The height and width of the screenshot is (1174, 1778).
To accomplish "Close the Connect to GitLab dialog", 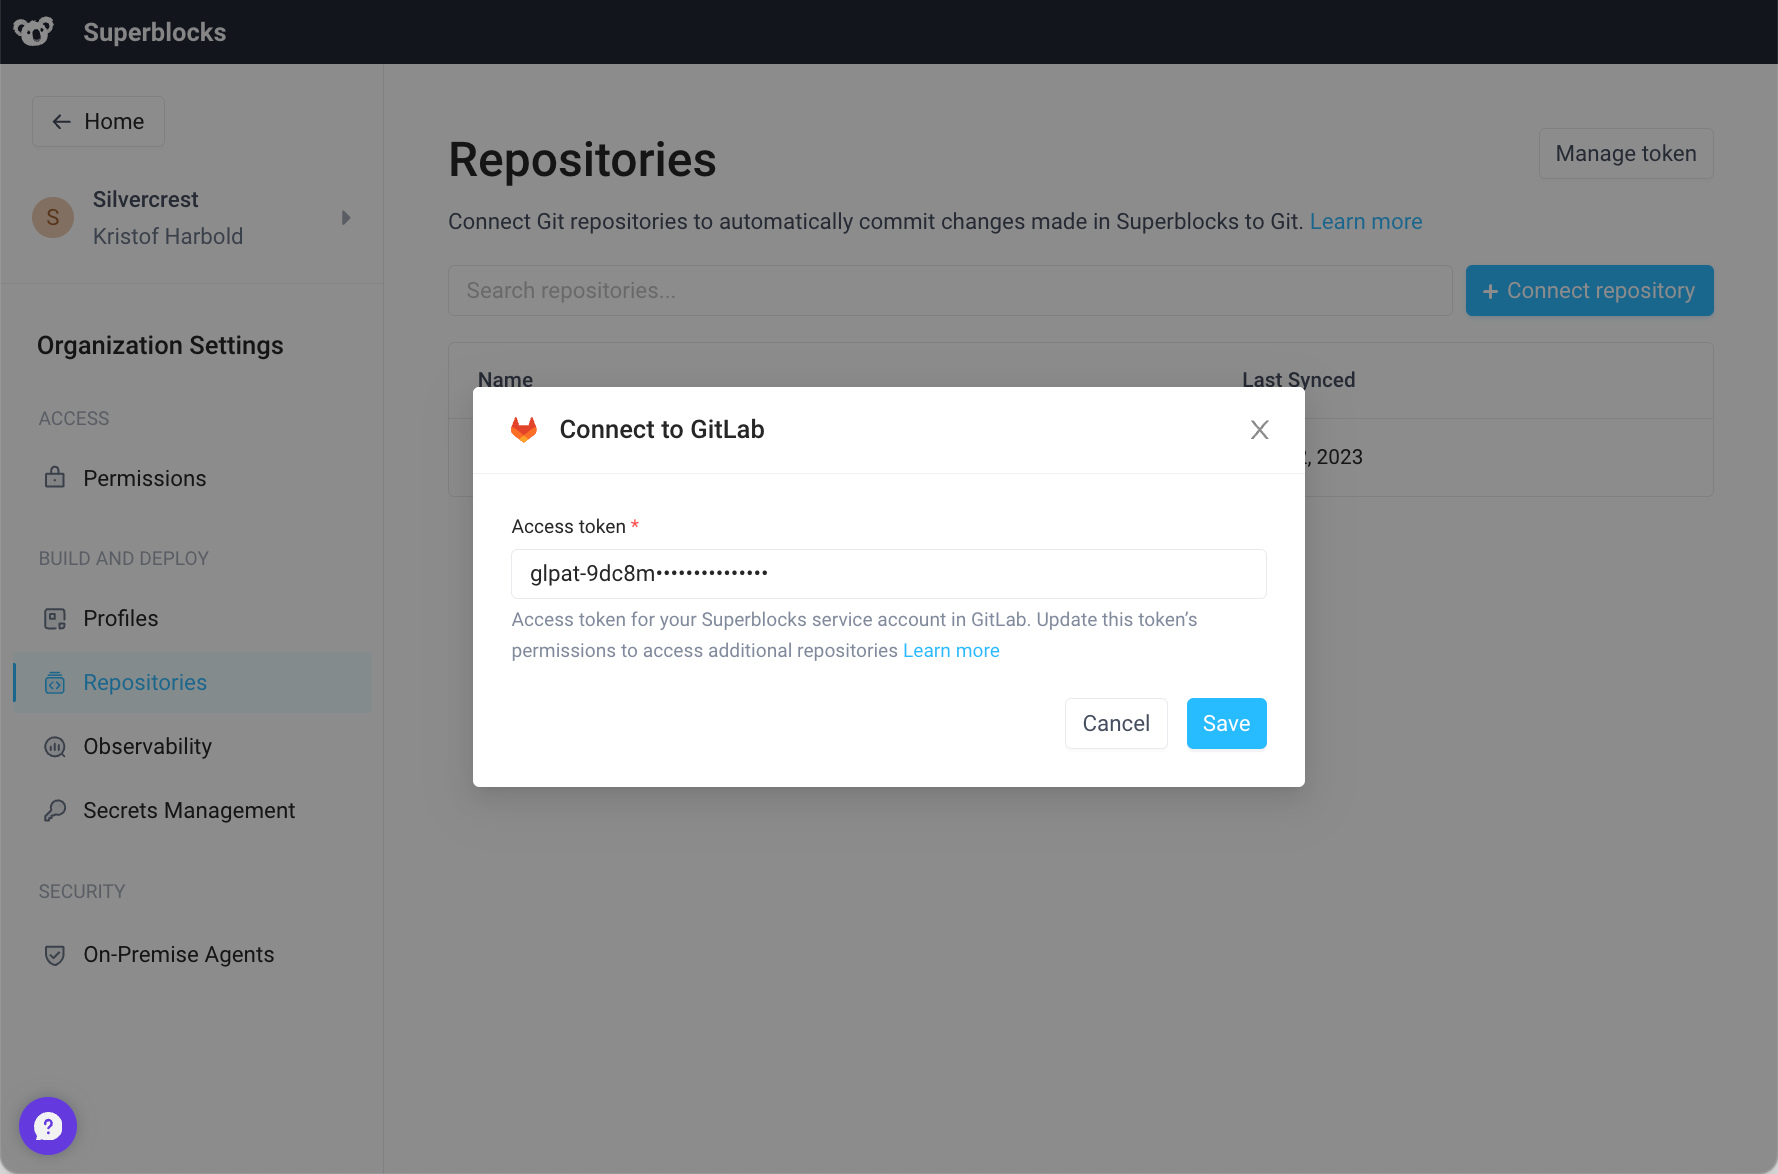I will (1259, 429).
